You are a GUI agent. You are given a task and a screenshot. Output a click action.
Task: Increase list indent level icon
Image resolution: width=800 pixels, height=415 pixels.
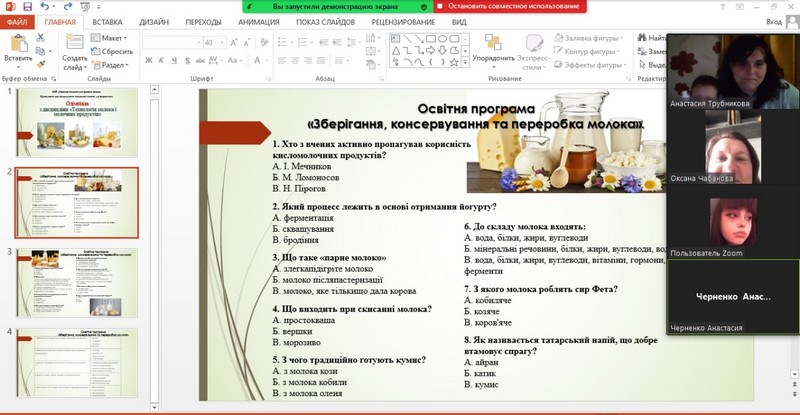click(x=337, y=42)
